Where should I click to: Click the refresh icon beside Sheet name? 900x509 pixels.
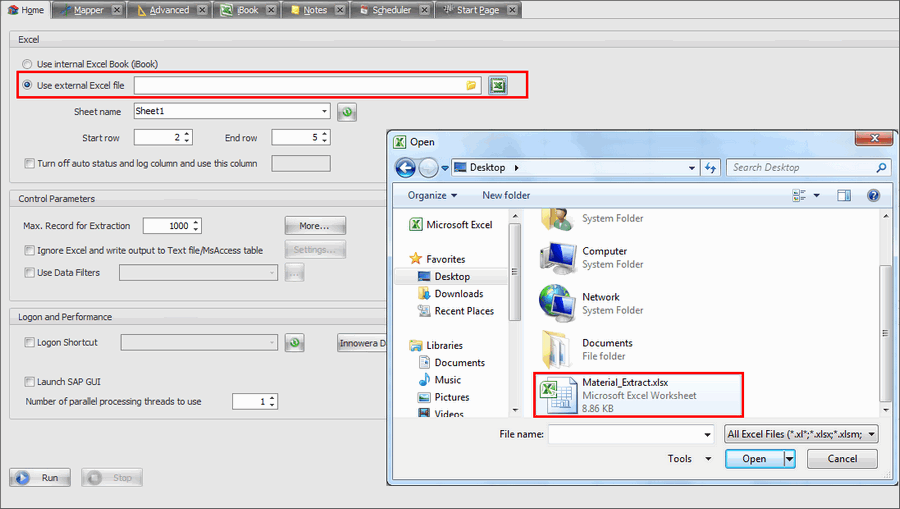point(347,112)
